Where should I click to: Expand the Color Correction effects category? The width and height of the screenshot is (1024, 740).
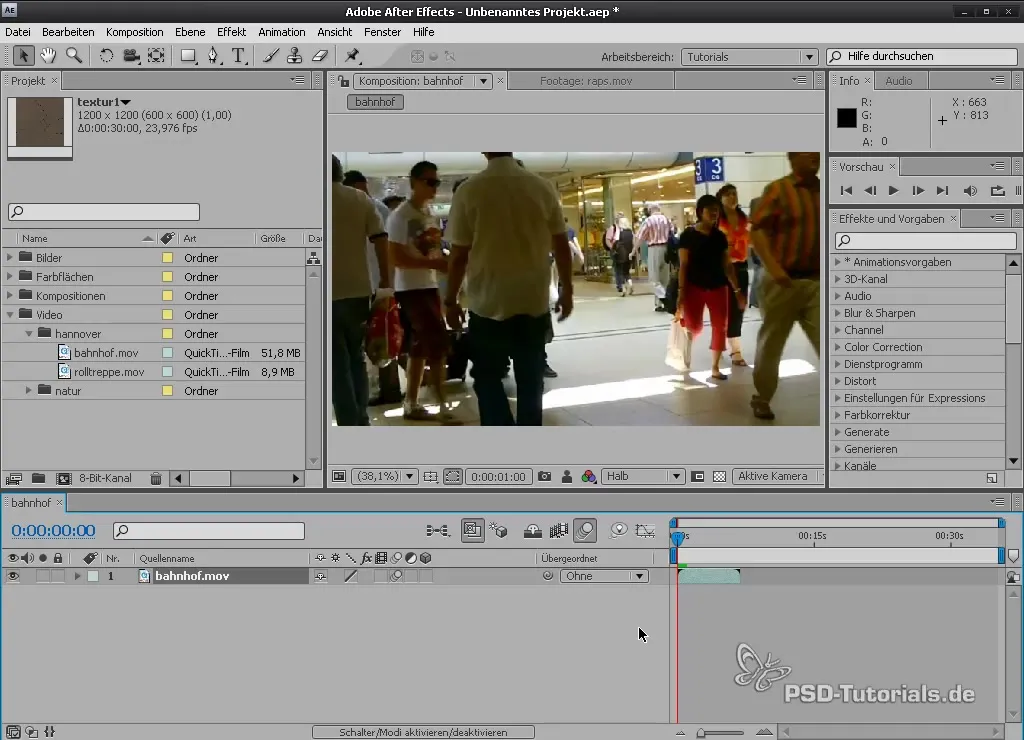(x=837, y=347)
